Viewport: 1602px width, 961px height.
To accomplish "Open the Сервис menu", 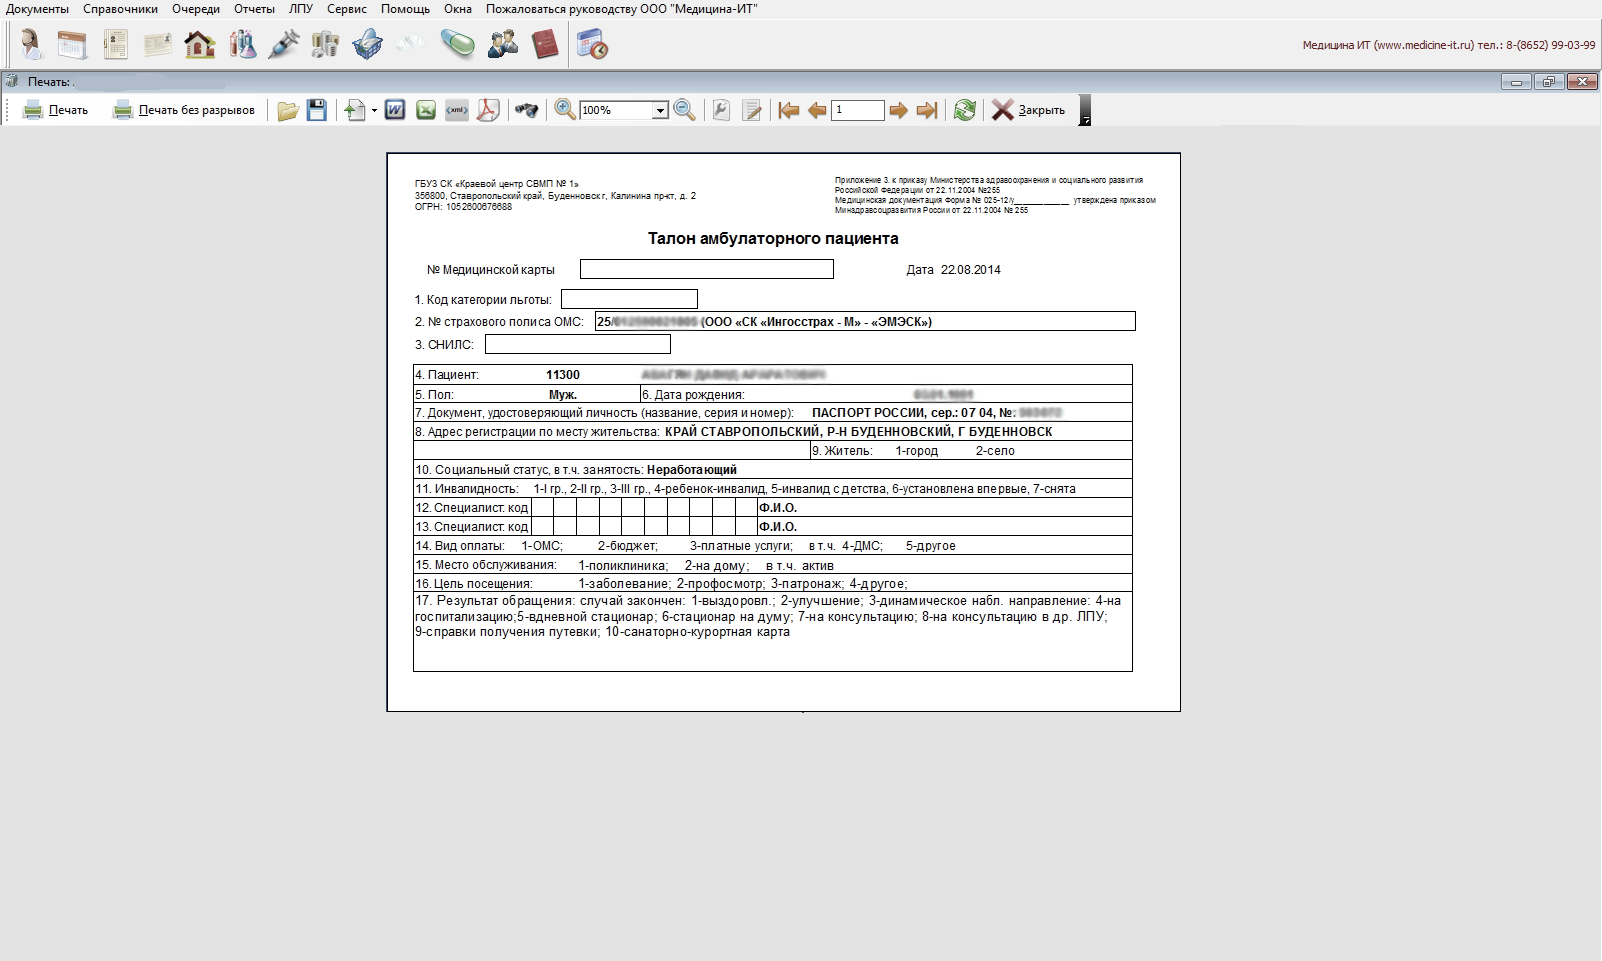I will [347, 9].
